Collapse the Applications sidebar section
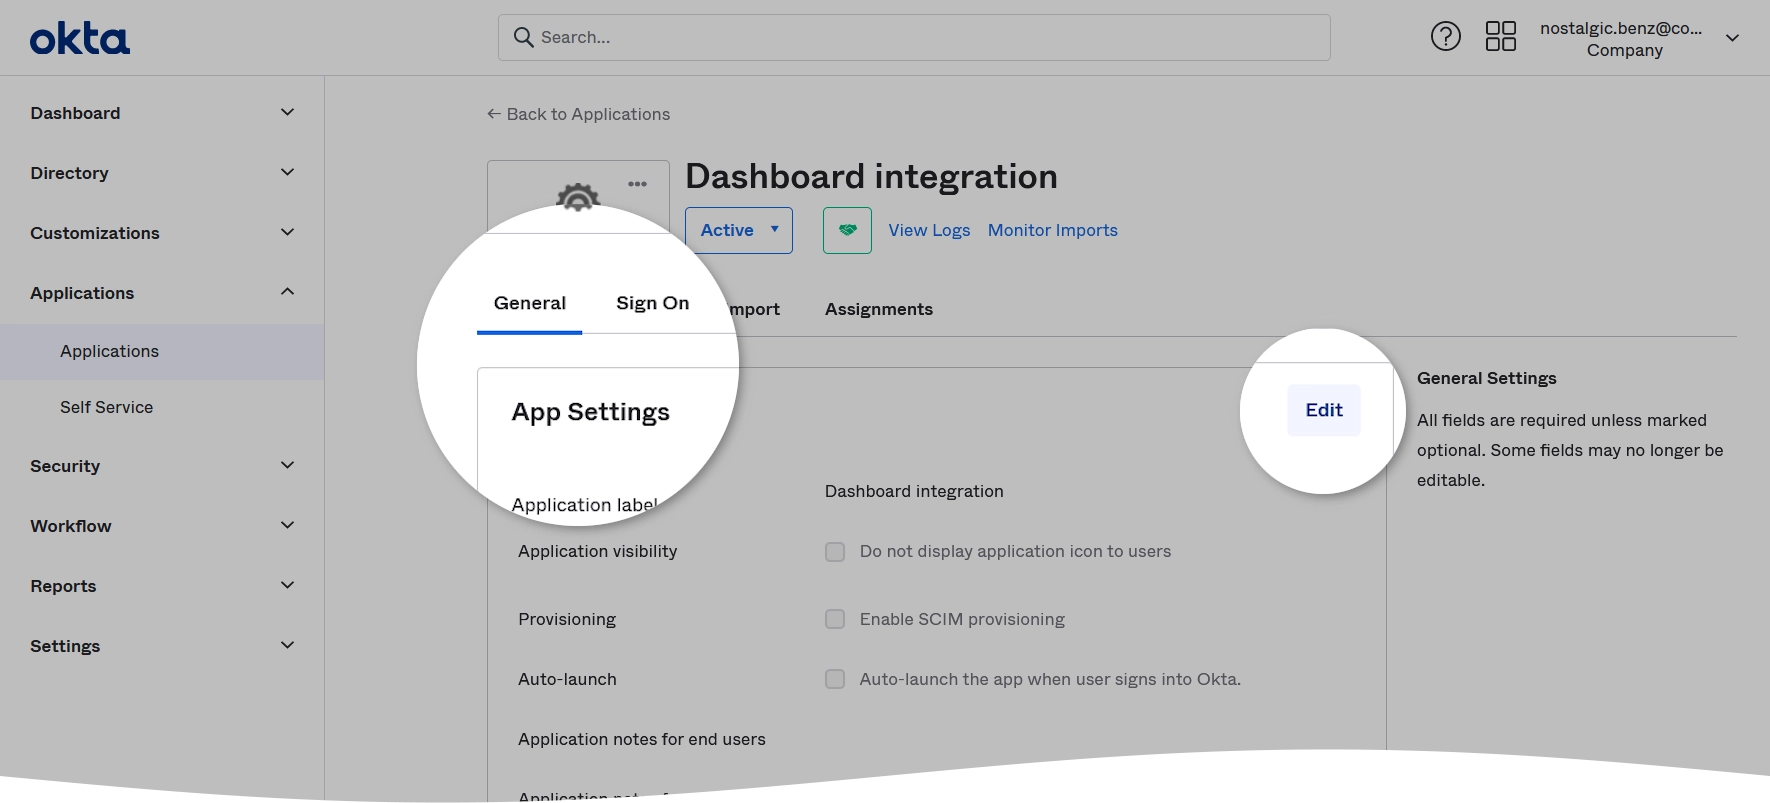1770x803 pixels. 162,293
